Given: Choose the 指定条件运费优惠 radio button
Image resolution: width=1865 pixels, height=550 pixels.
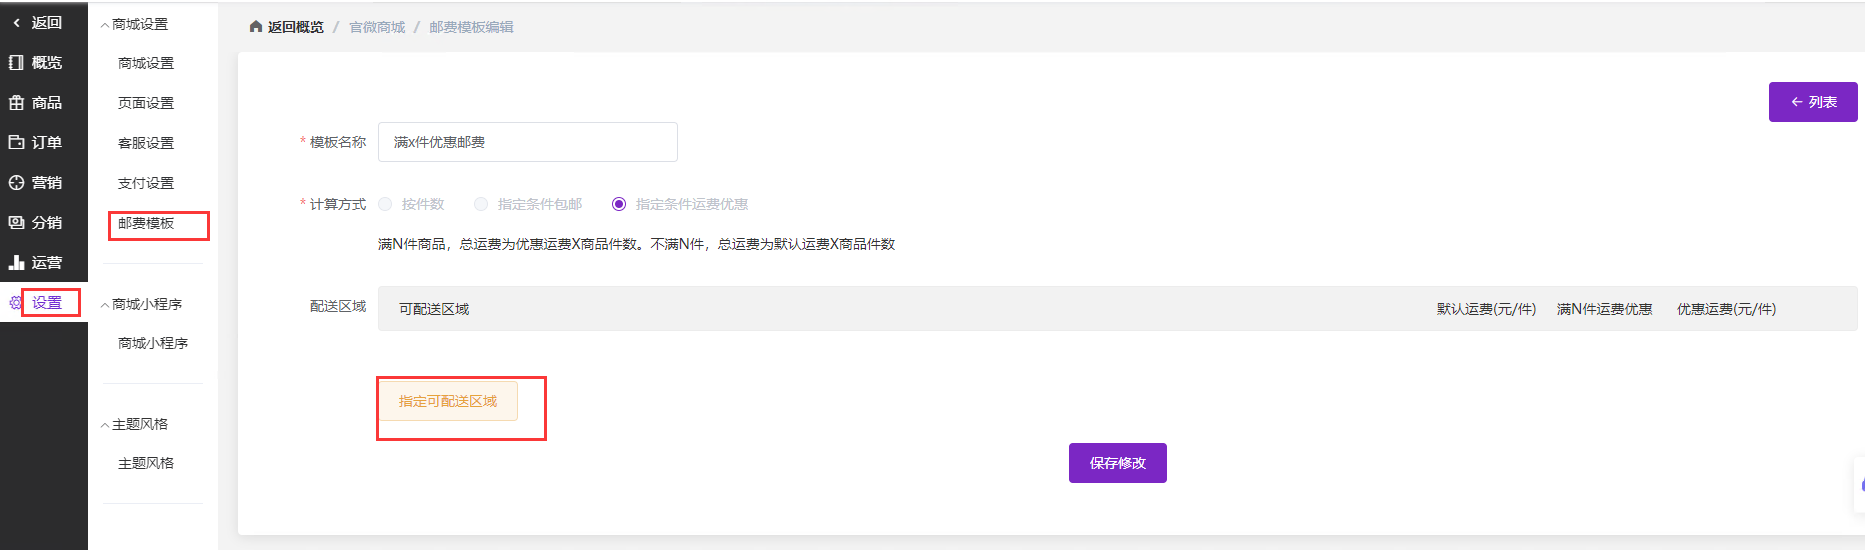Looking at the screenshot, I should pyautogui.click(x=619, y=204).
